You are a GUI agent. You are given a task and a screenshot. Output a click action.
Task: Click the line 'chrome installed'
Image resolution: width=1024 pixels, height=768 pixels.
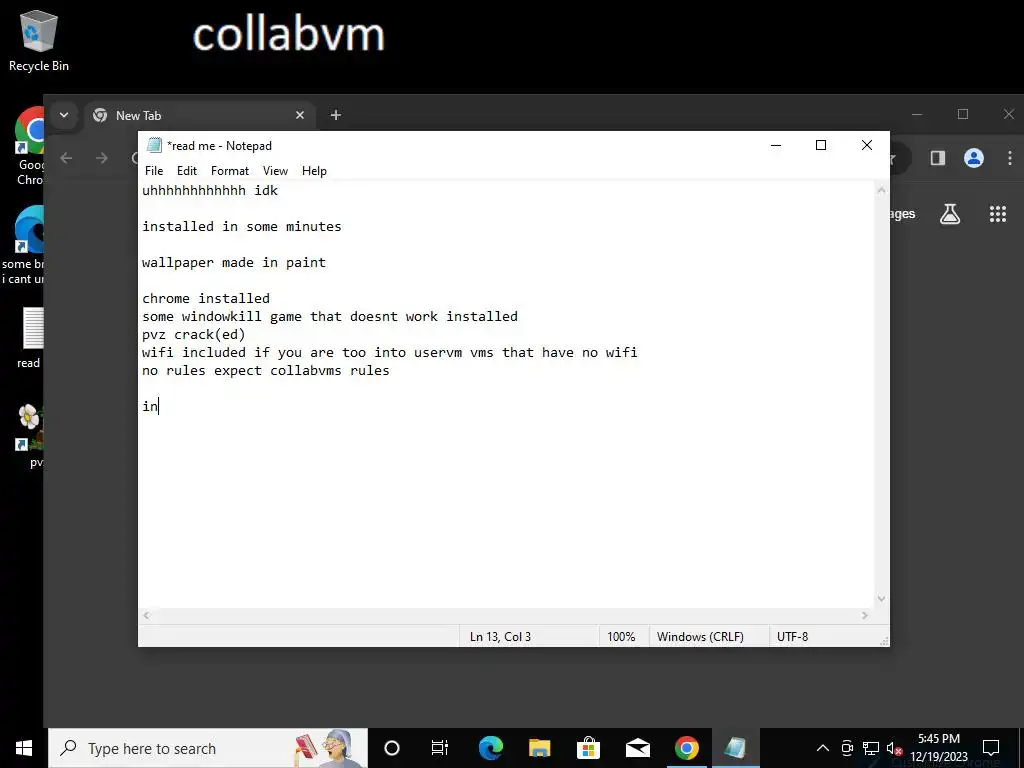[x=206, y=298]
